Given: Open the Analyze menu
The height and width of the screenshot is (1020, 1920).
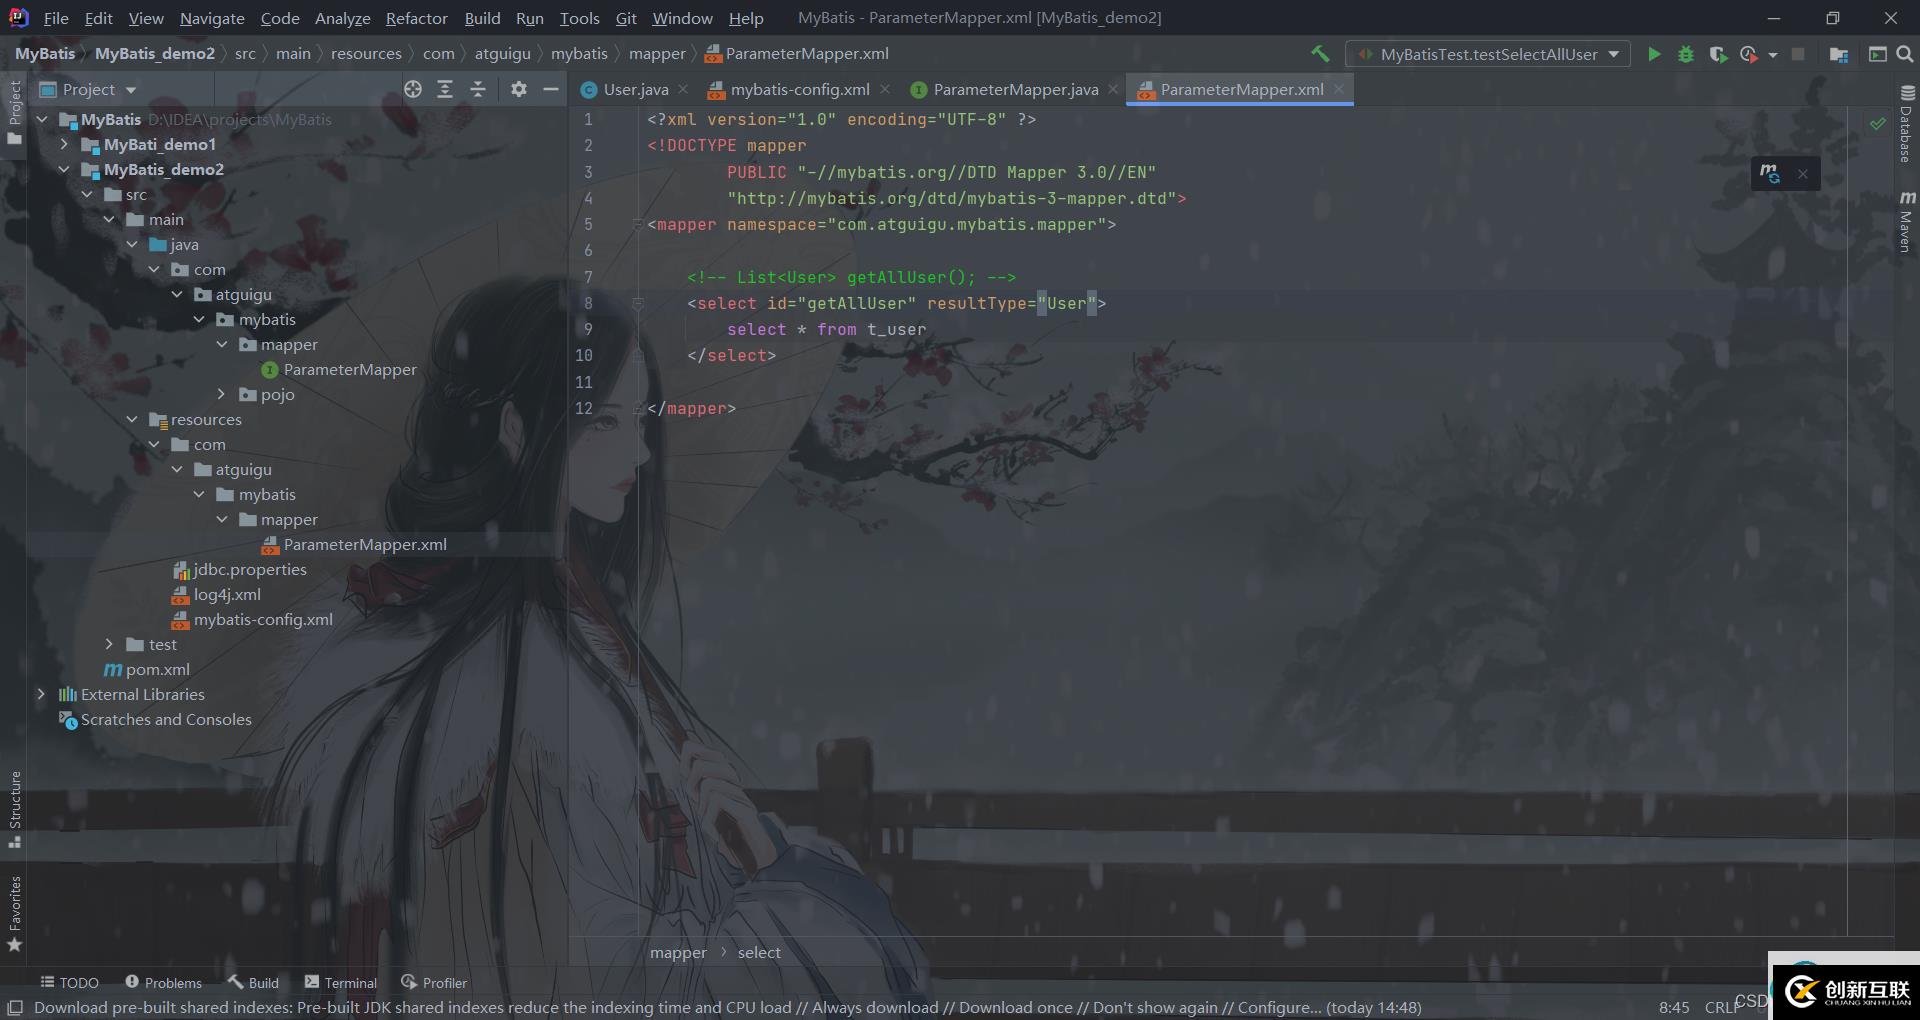Looking at the screenshot, I should [342, 18].
